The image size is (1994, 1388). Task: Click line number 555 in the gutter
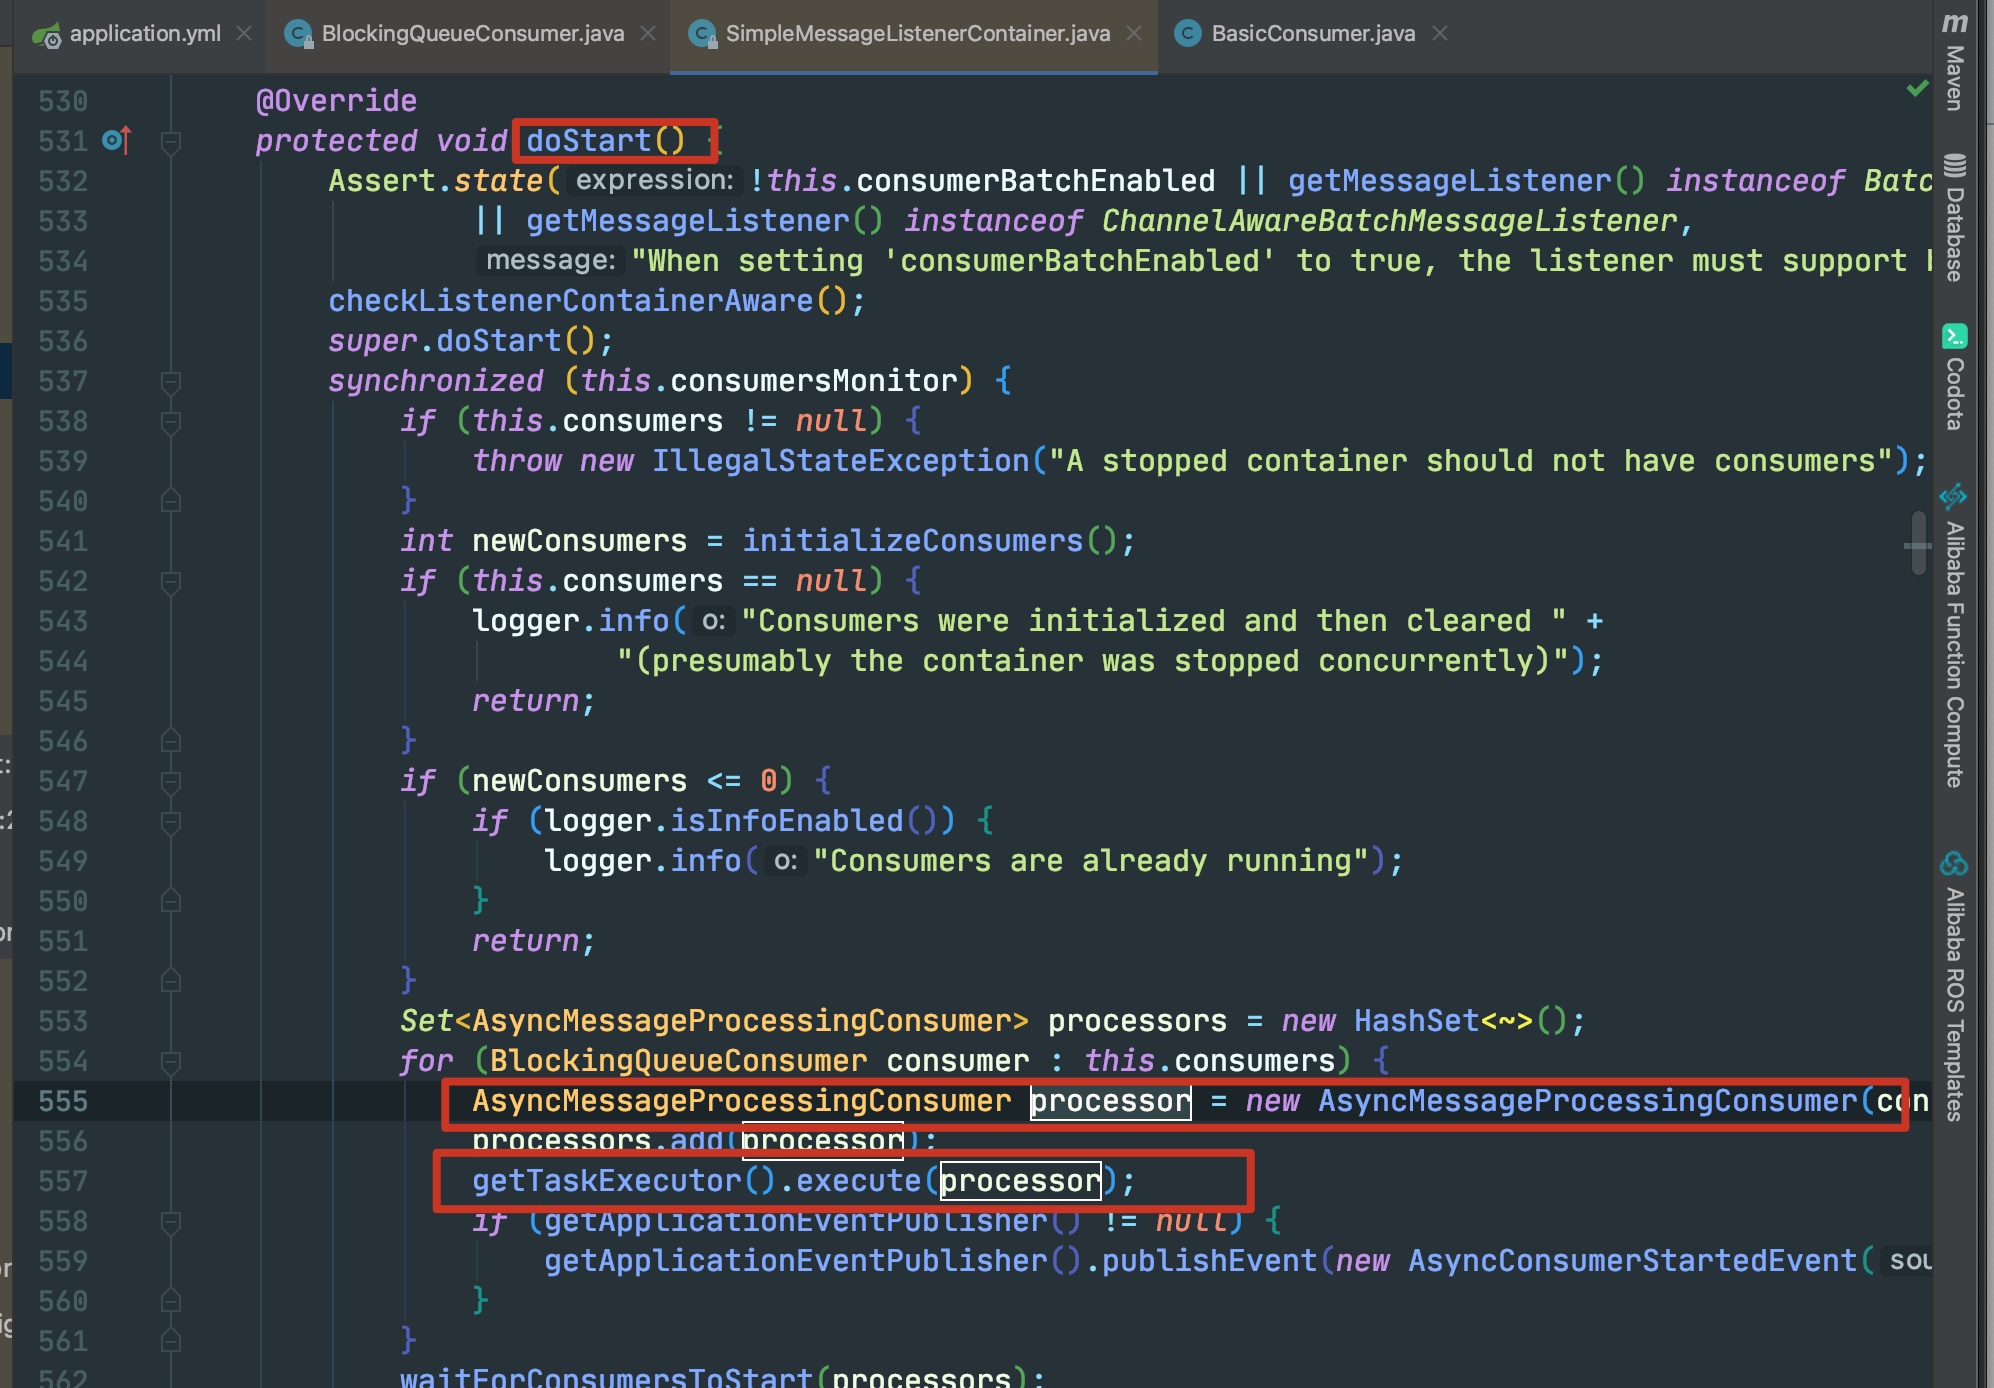pos(63,1101)
